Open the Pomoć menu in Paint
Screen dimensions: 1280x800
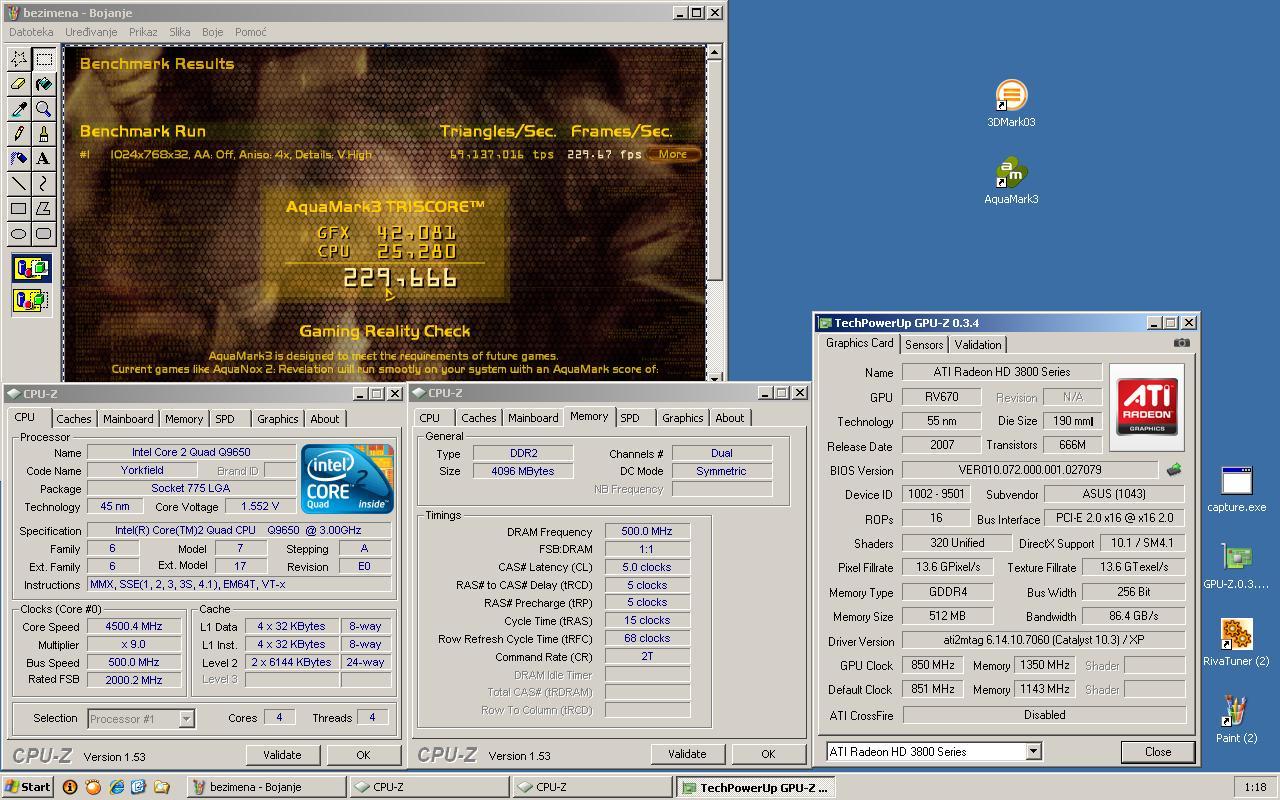click(250, 32)
